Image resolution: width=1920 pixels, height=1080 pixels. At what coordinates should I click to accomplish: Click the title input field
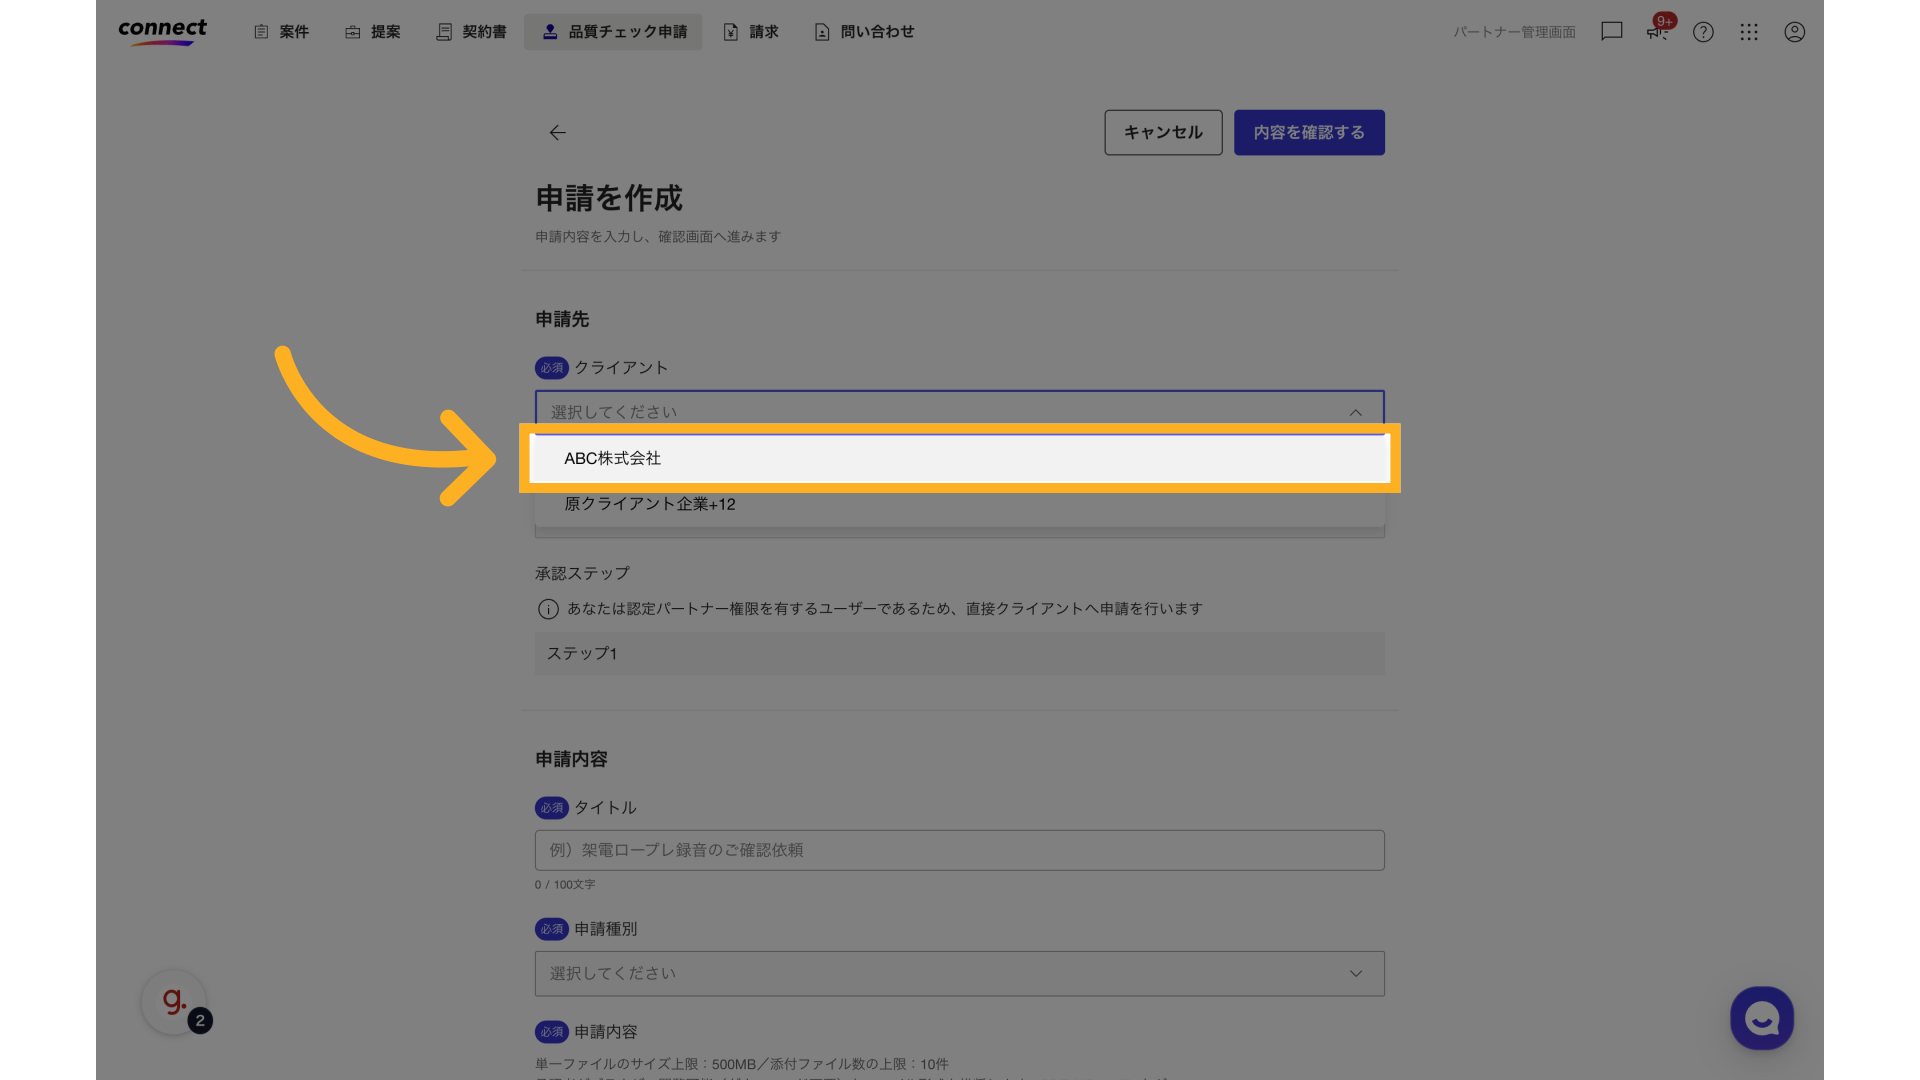(959, 850)
